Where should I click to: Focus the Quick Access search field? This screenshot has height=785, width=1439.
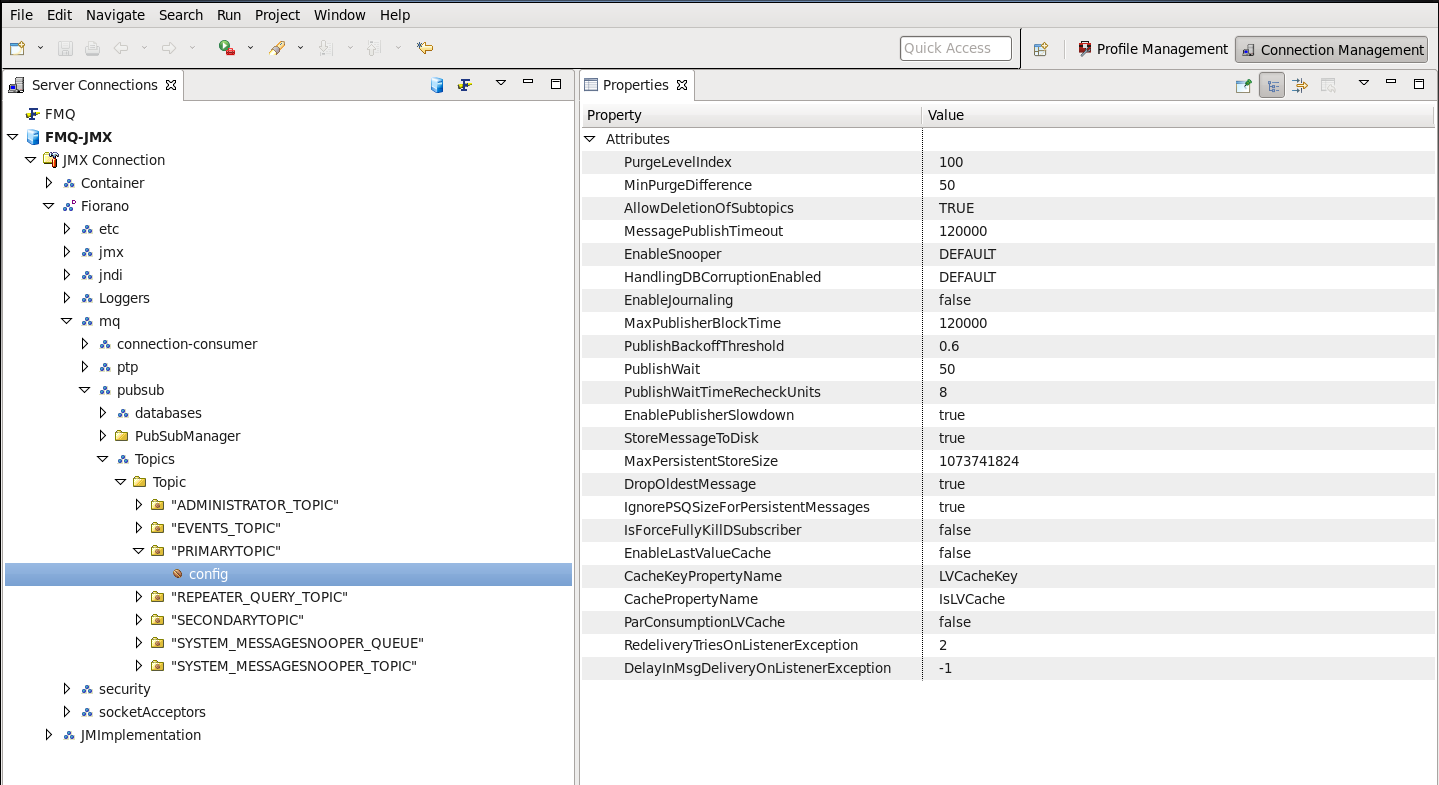coord(955,48)
